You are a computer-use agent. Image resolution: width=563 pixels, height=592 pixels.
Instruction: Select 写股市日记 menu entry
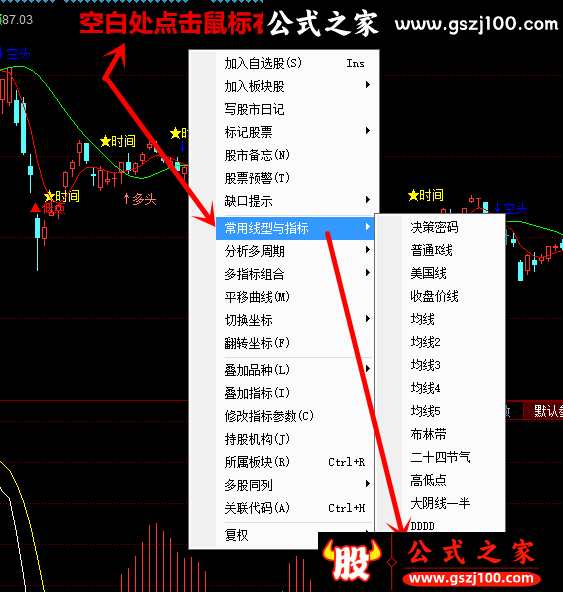(x=295, y=109)
